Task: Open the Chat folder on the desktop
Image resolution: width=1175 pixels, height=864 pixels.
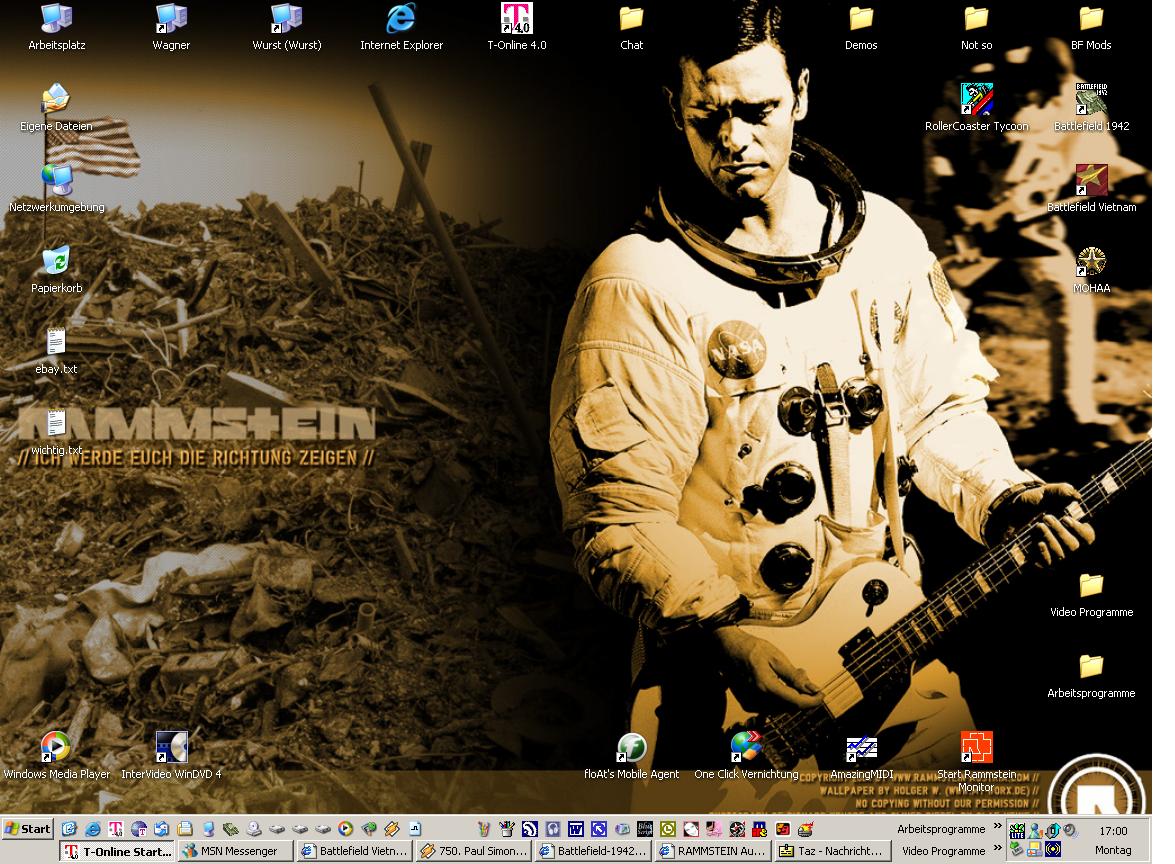Action: (631, 27)
